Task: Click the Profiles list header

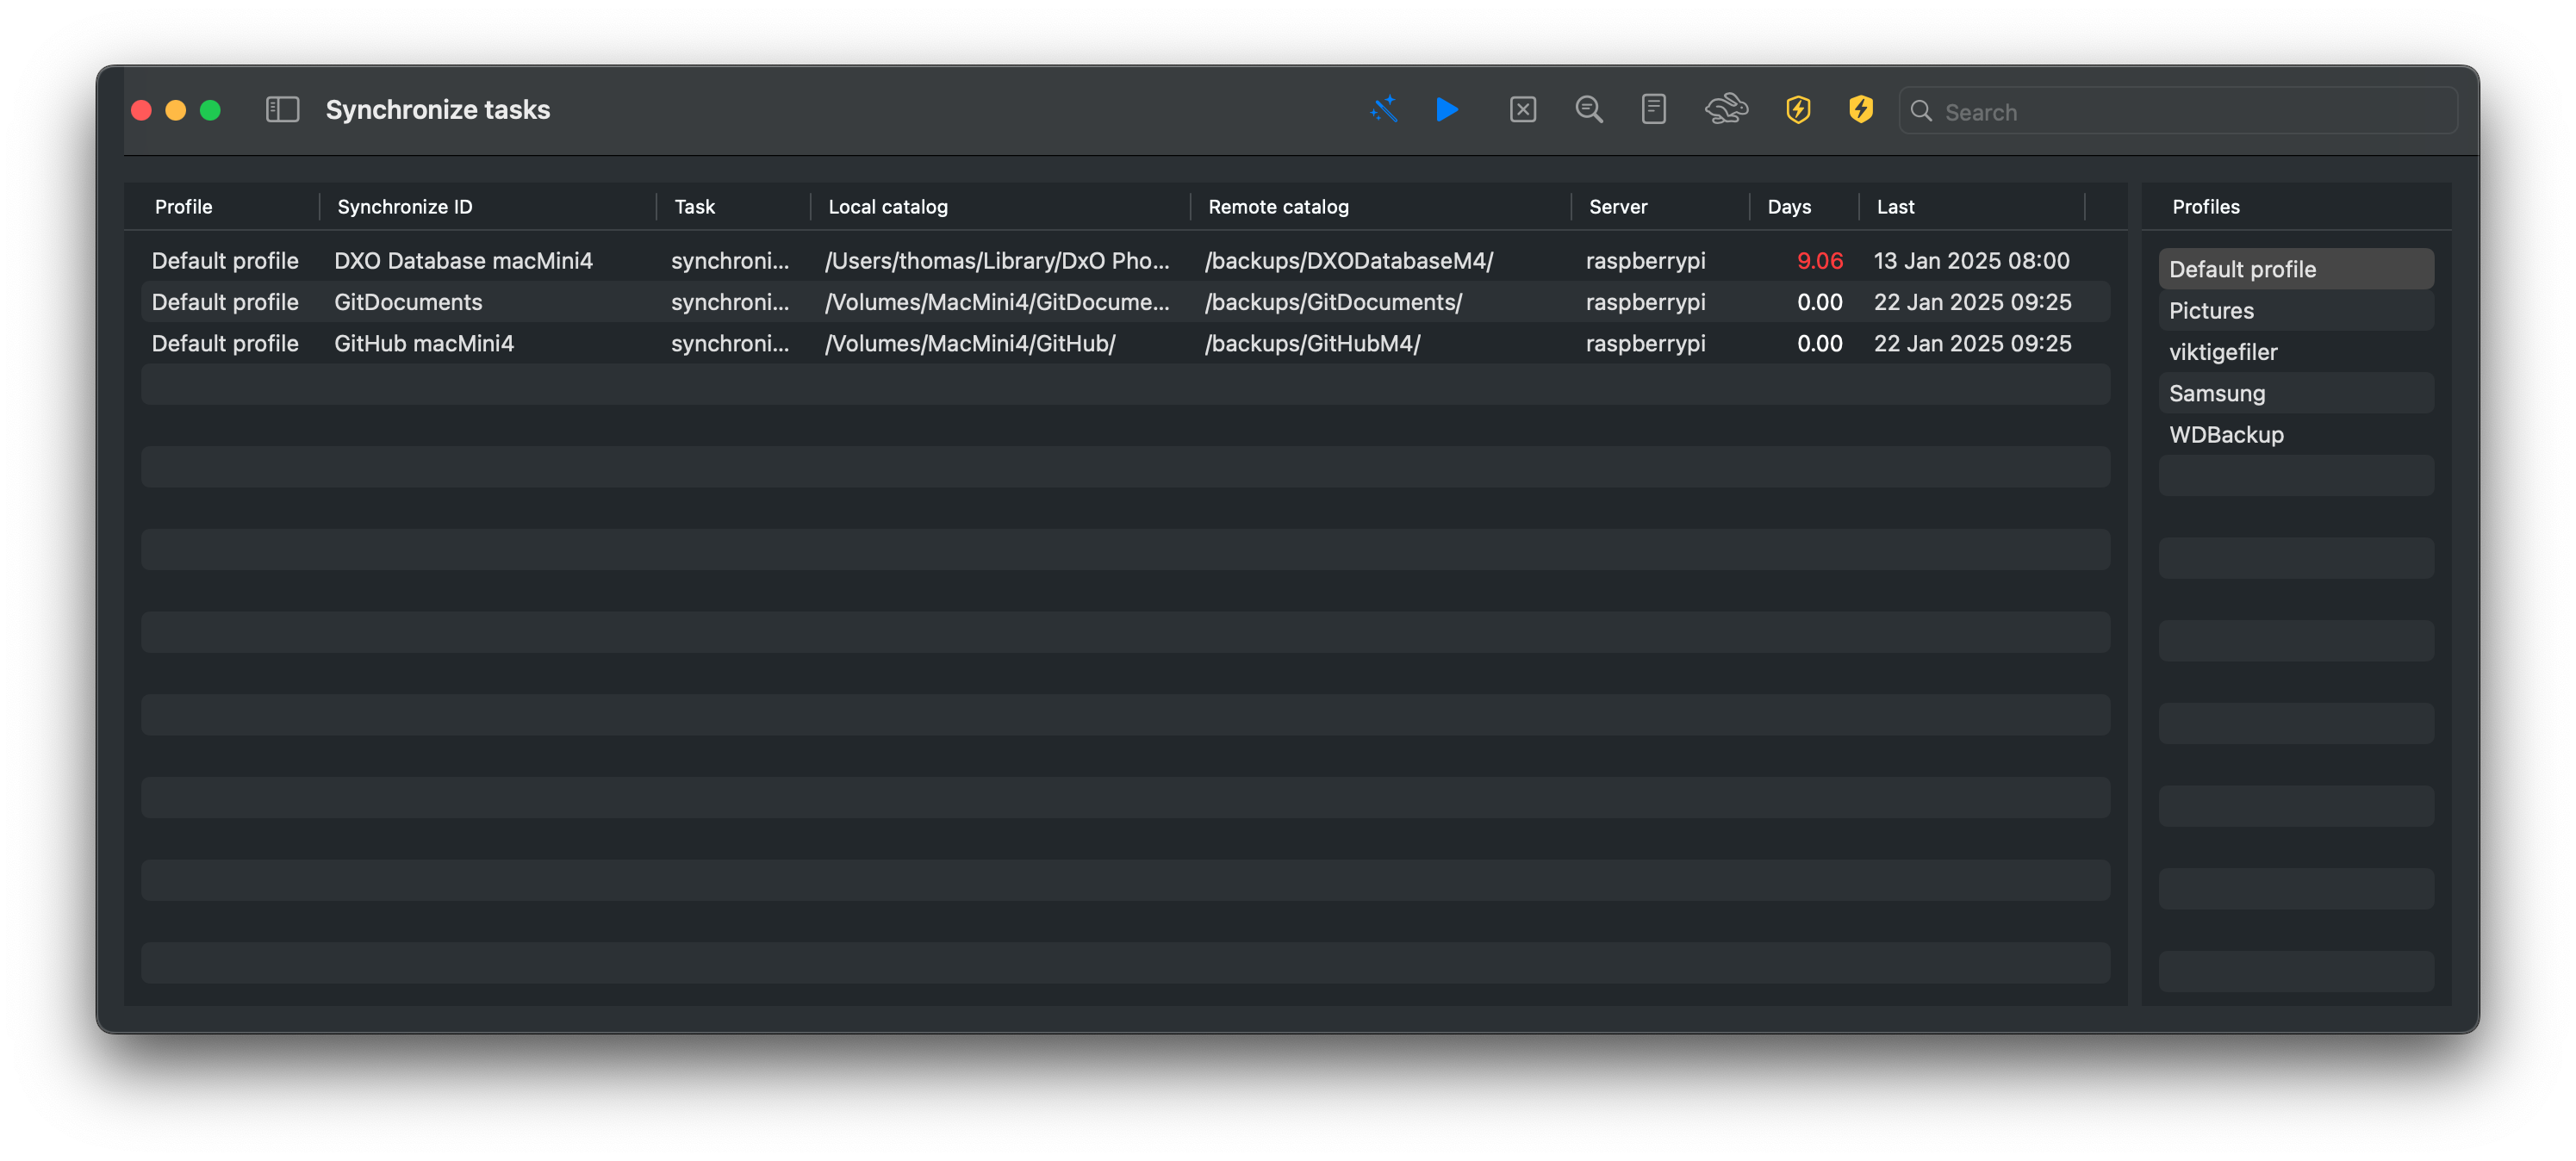Action: (2205, 207)
